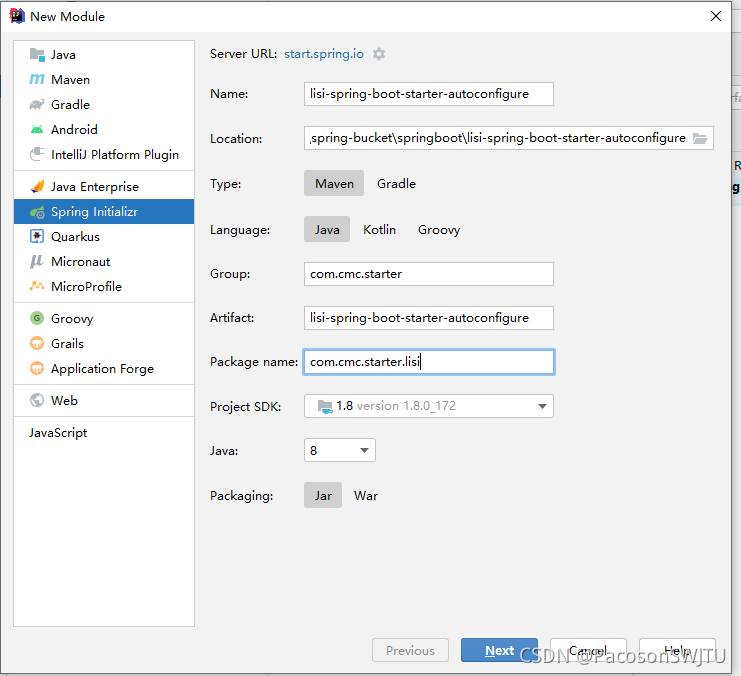This screenshot has width=741, height=676.
Task: Select Maven as project type
Action: pyautogui.click(x=334, y=183)
